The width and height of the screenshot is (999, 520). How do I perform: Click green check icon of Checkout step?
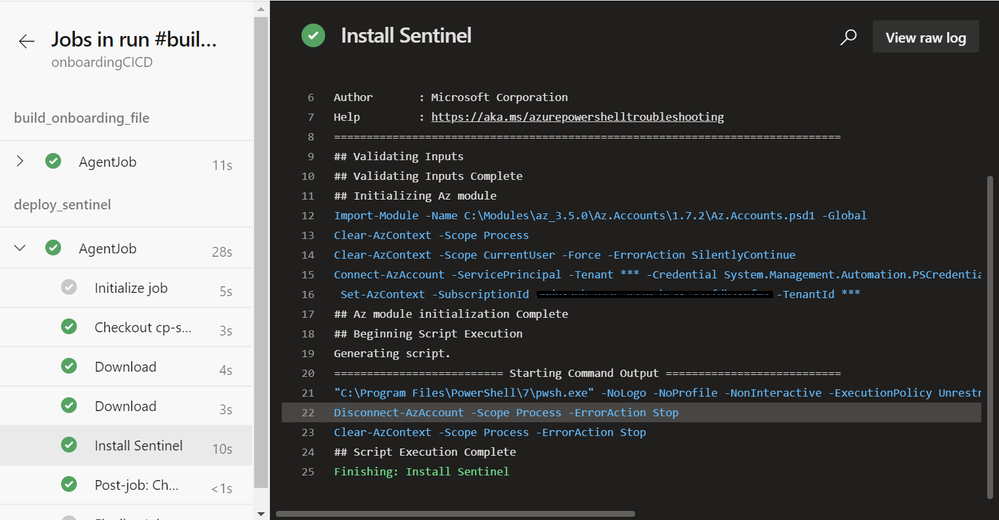point(69,327)
